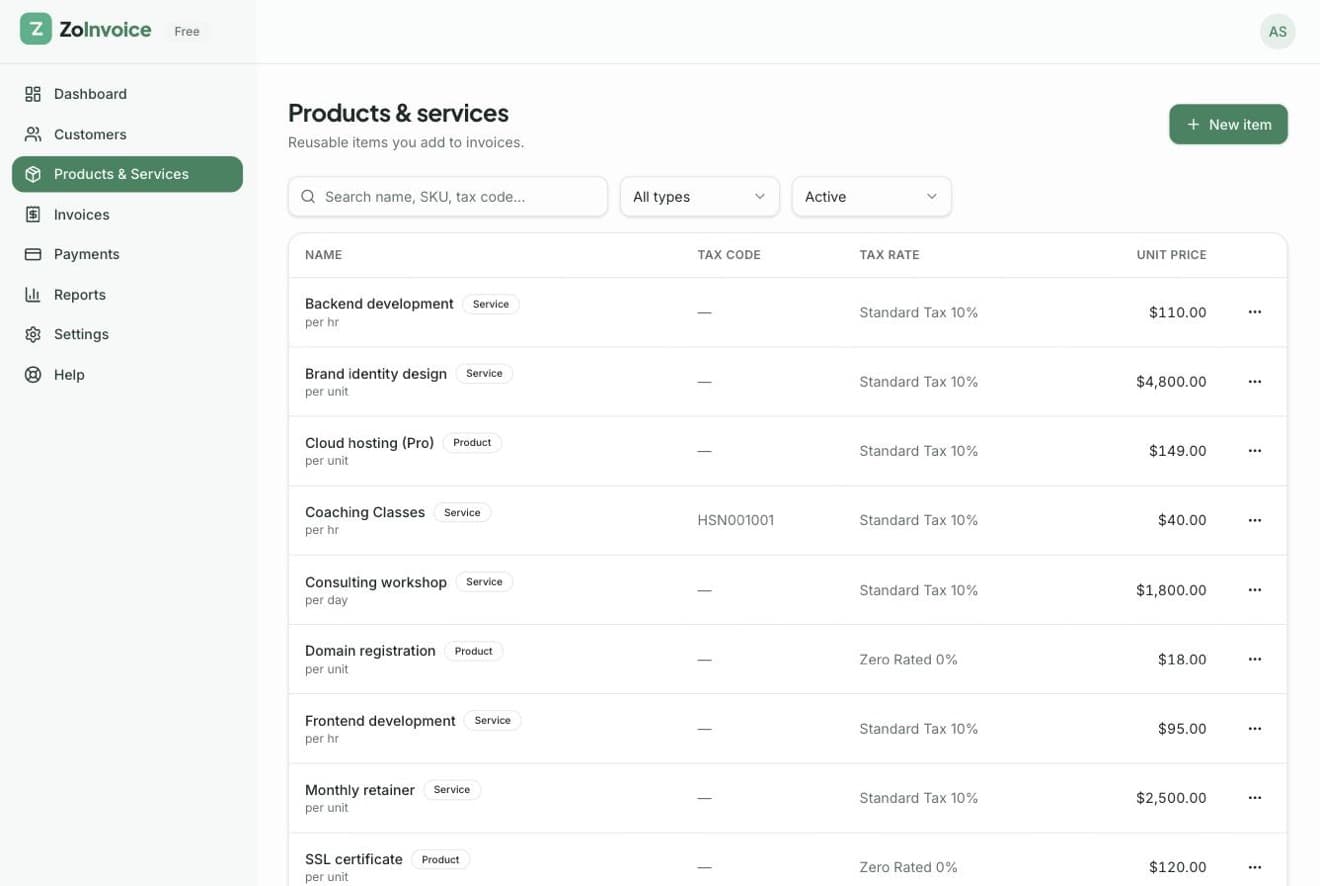The height and width of the screenshot is (886, 1320).
Task: Go to Settings in the sidebar
Action: pos(127,334)
